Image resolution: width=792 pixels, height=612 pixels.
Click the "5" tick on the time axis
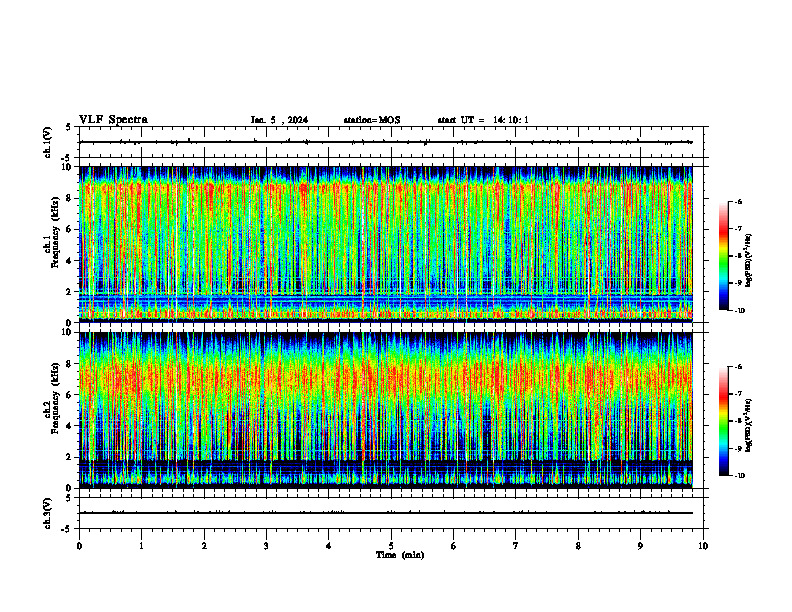pos(391,546)
